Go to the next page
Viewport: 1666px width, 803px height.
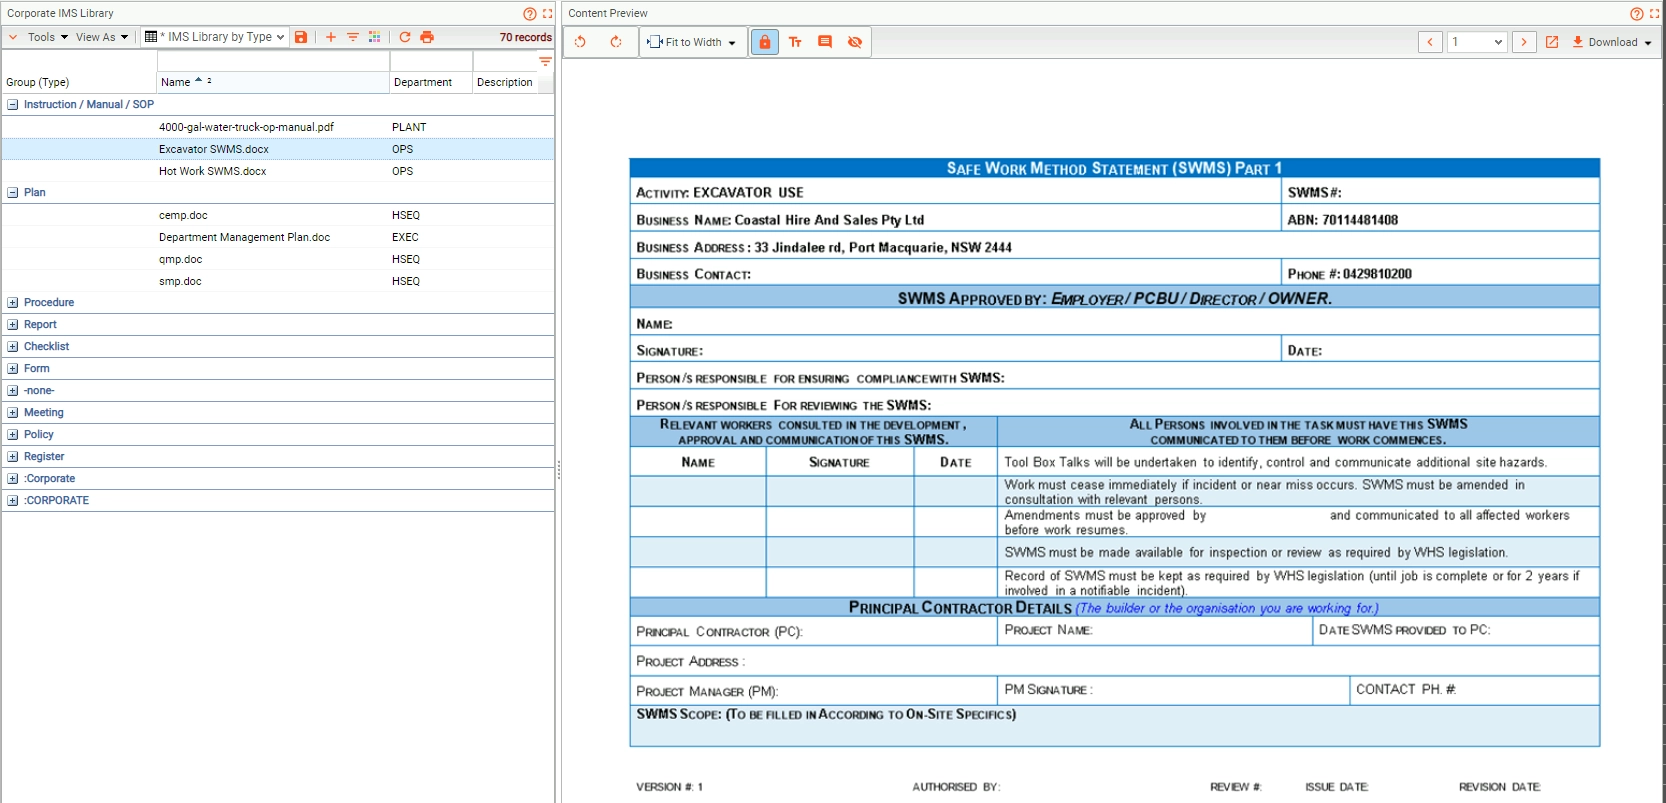click(1524, 42)
